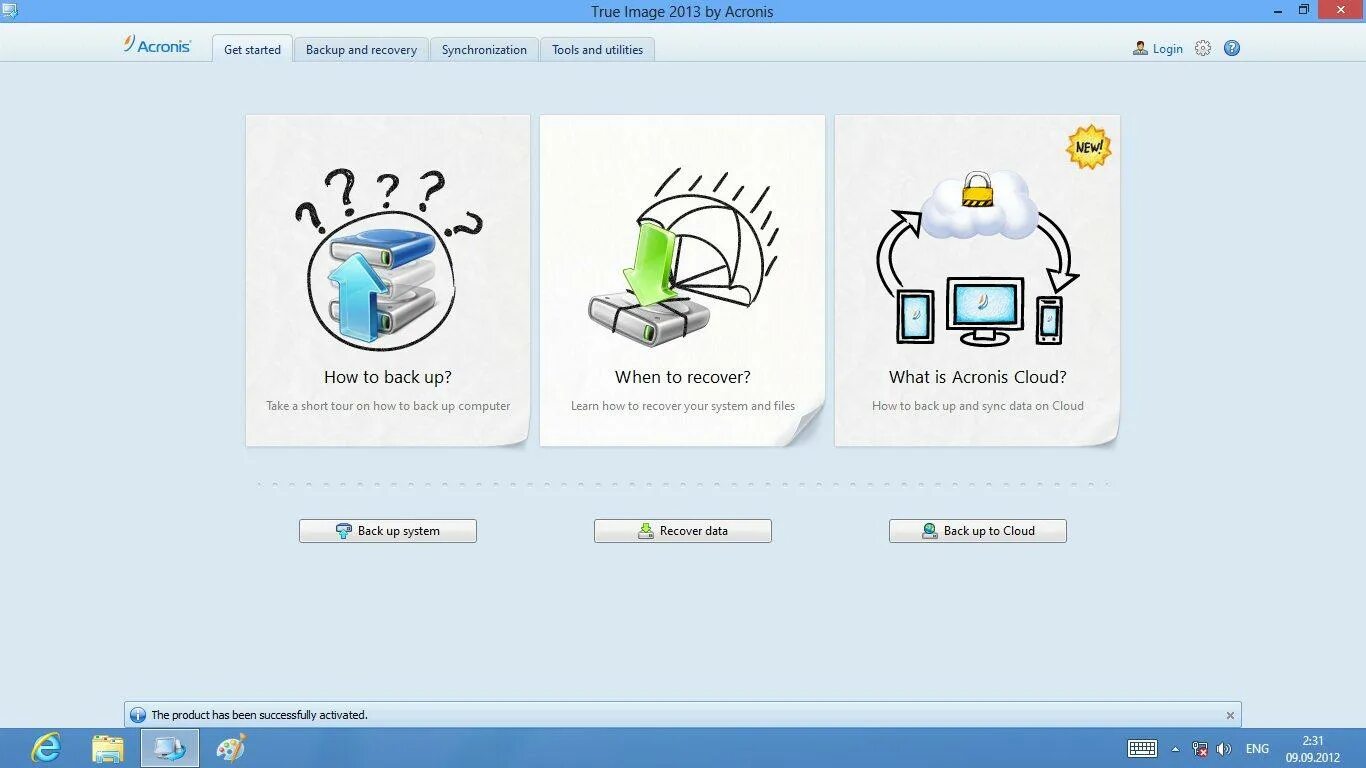Open File Explorer from taskbar
Screen dimensions: 1366x768
click(x=108, y=748)
